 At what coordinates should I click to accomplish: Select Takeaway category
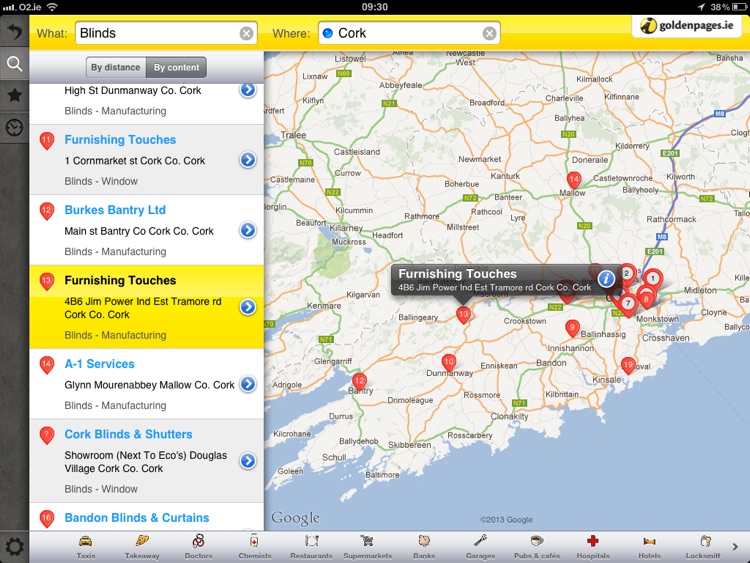pos(142,547)
